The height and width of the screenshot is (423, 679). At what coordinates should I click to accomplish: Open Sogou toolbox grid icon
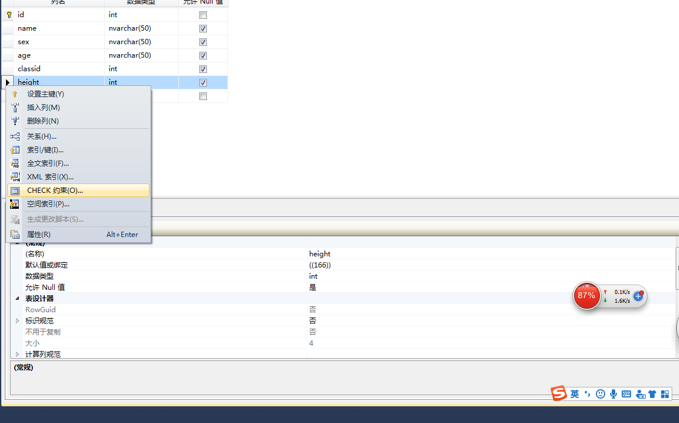(x=665, y=394)
